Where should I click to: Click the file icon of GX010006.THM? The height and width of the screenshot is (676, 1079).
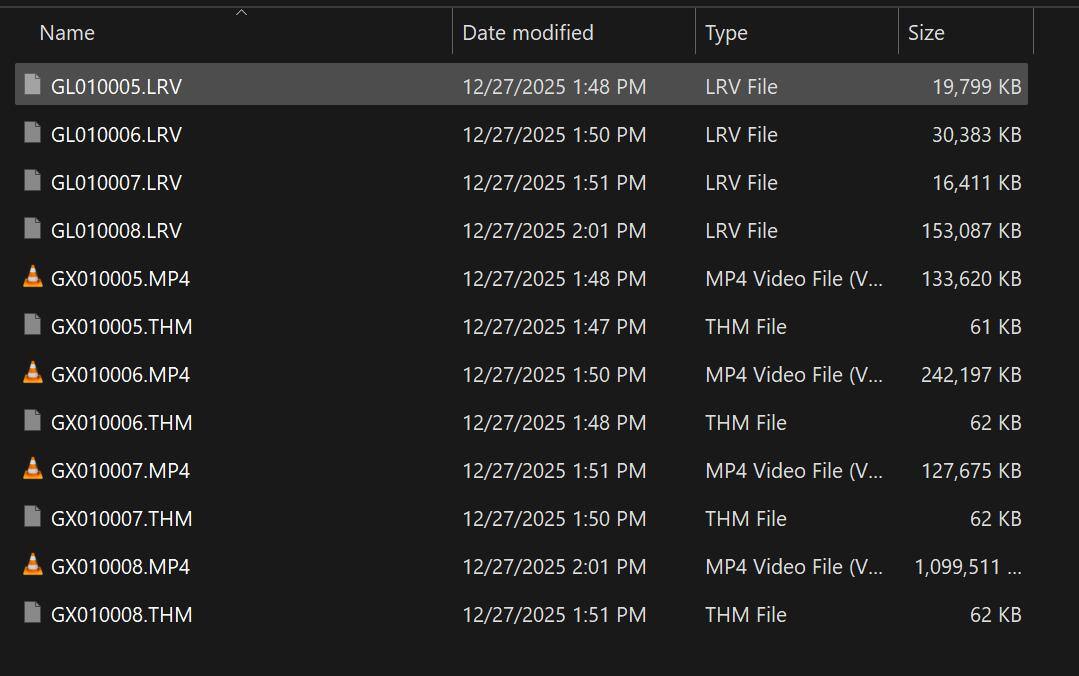coord(33,422)
